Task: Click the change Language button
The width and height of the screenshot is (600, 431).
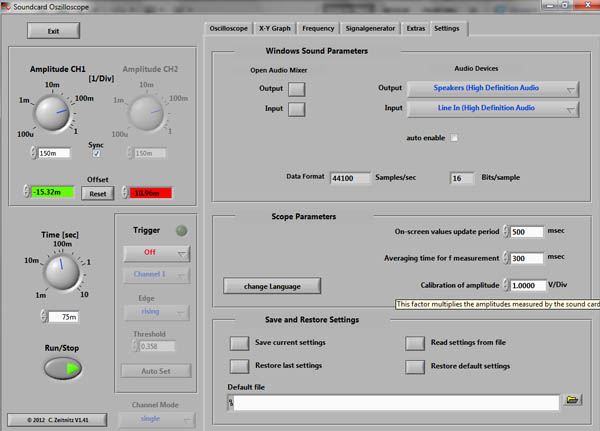Action: tap(271, 285)
